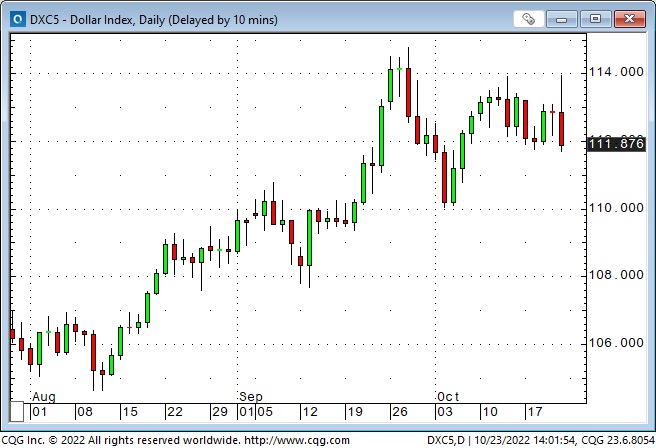This screenshot has height=448, width=656.
Task: Click the tall green candle near Sep 12
Action: [x=310, y=238]
